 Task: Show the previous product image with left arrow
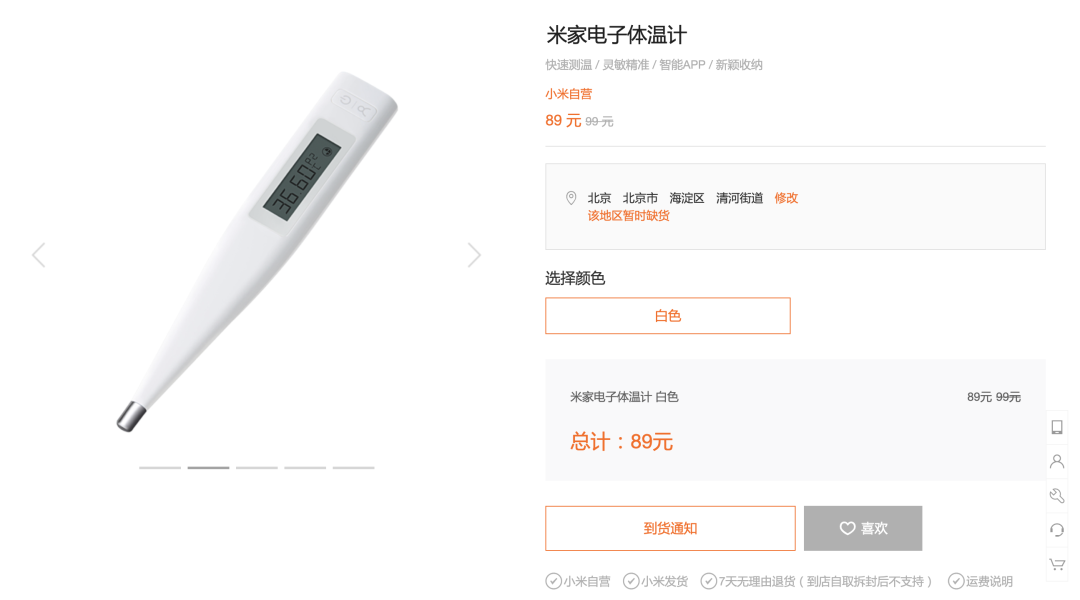[39, 255]
